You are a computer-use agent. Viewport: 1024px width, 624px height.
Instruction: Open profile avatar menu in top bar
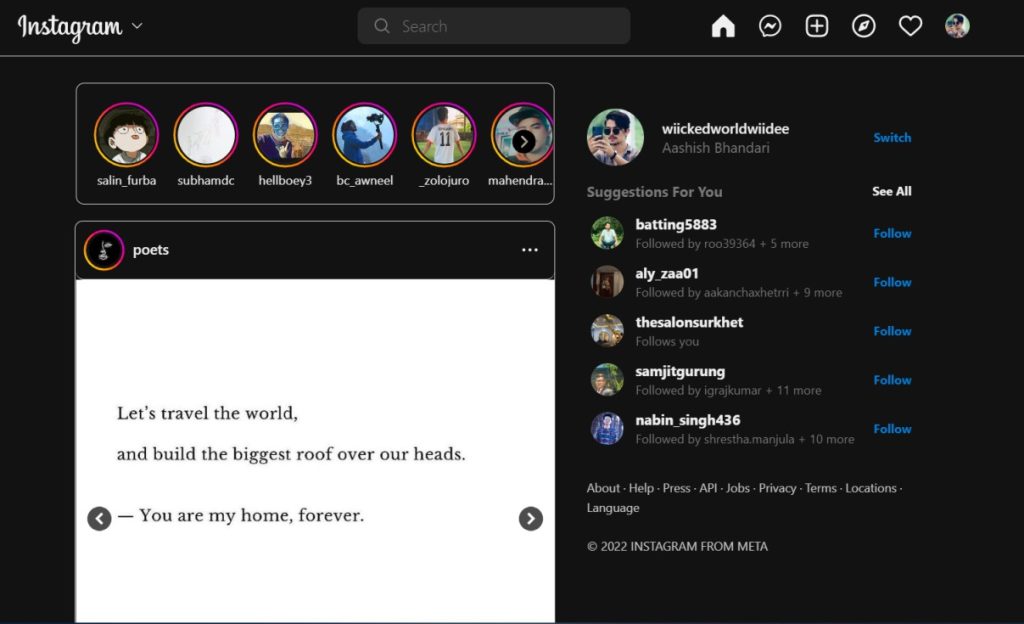957,26
